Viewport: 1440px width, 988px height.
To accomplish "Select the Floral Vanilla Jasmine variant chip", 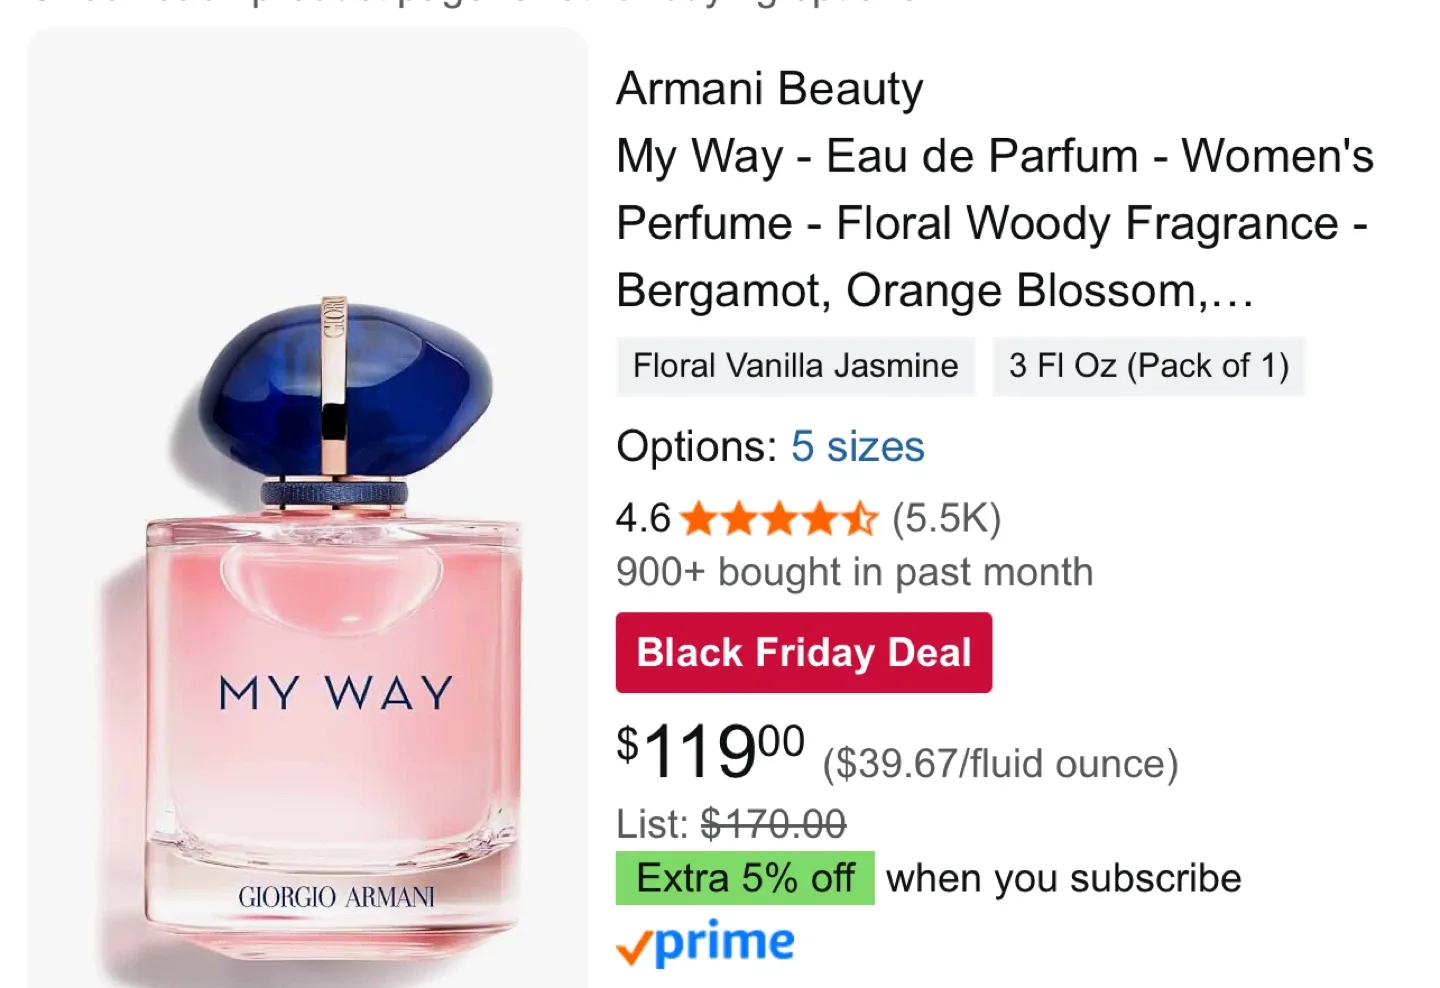I will [x=794, y=366].
